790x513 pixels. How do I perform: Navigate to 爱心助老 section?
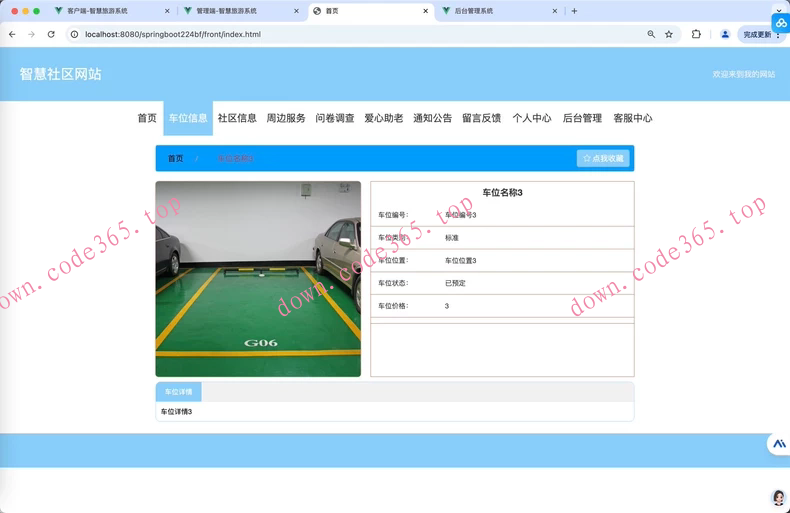[x=383, y=118]
